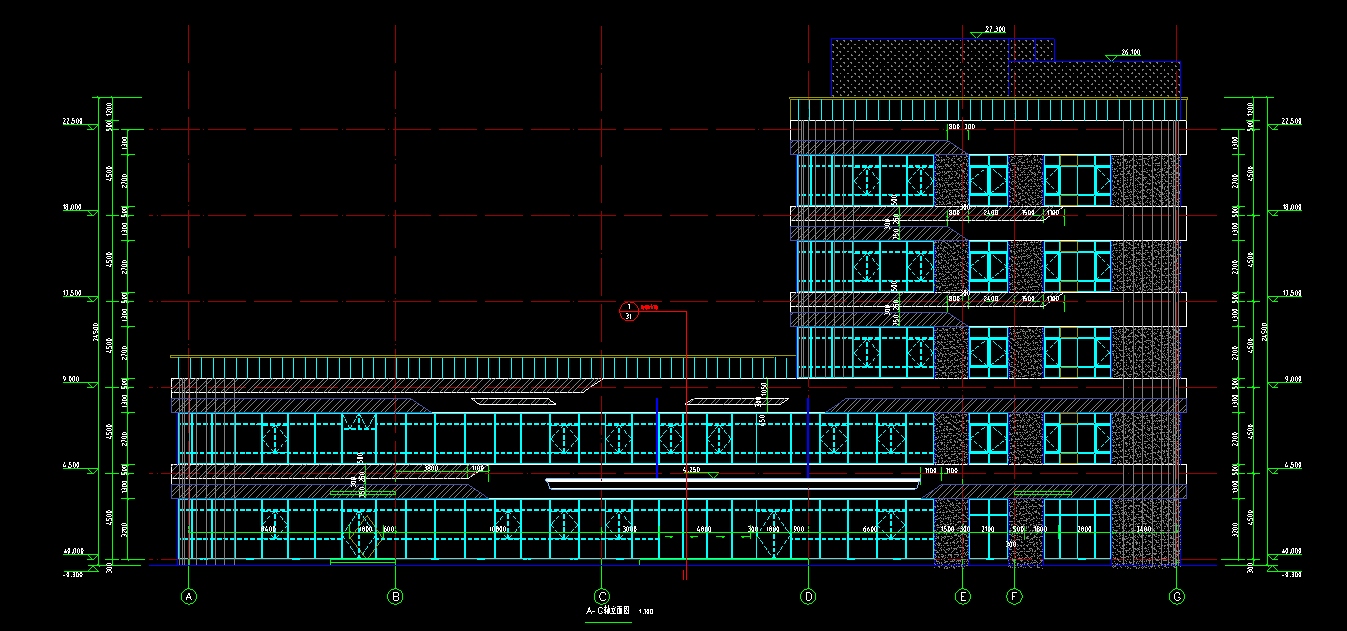
Task: Select the right-side 18.000 level label
Action: tap(1291, 207)
